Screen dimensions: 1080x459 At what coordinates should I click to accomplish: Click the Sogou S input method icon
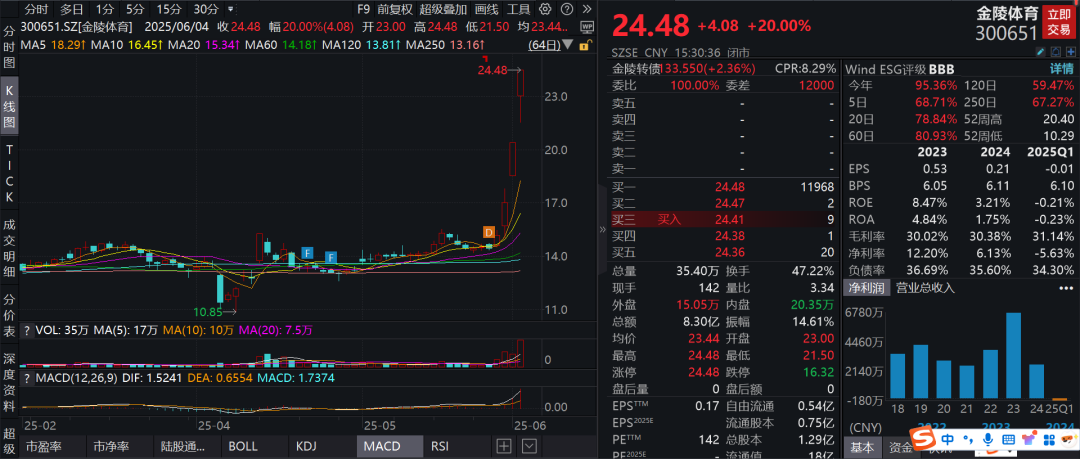pos(921,438)
